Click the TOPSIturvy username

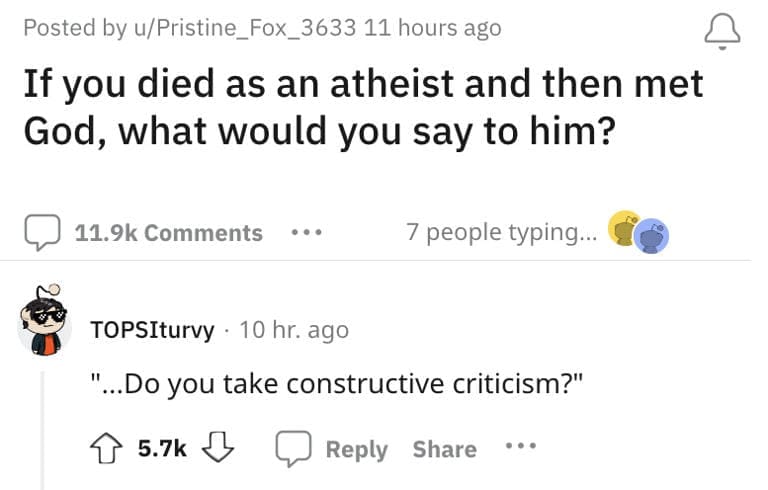151,329
